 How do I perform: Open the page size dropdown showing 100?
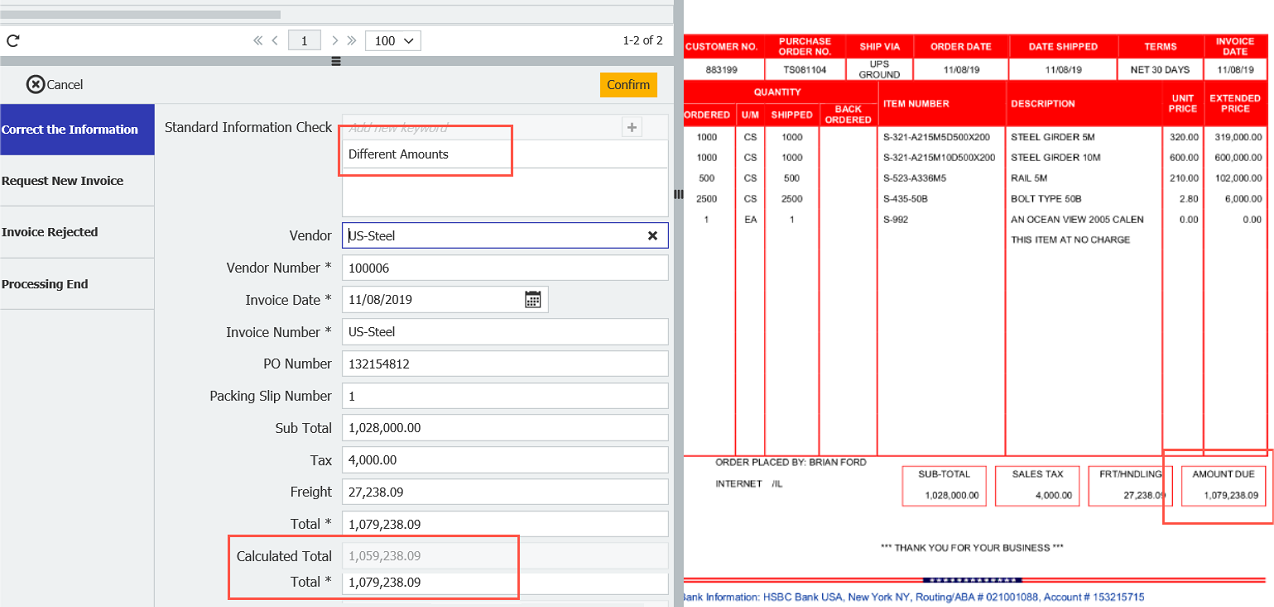click(x=393, y=41)
